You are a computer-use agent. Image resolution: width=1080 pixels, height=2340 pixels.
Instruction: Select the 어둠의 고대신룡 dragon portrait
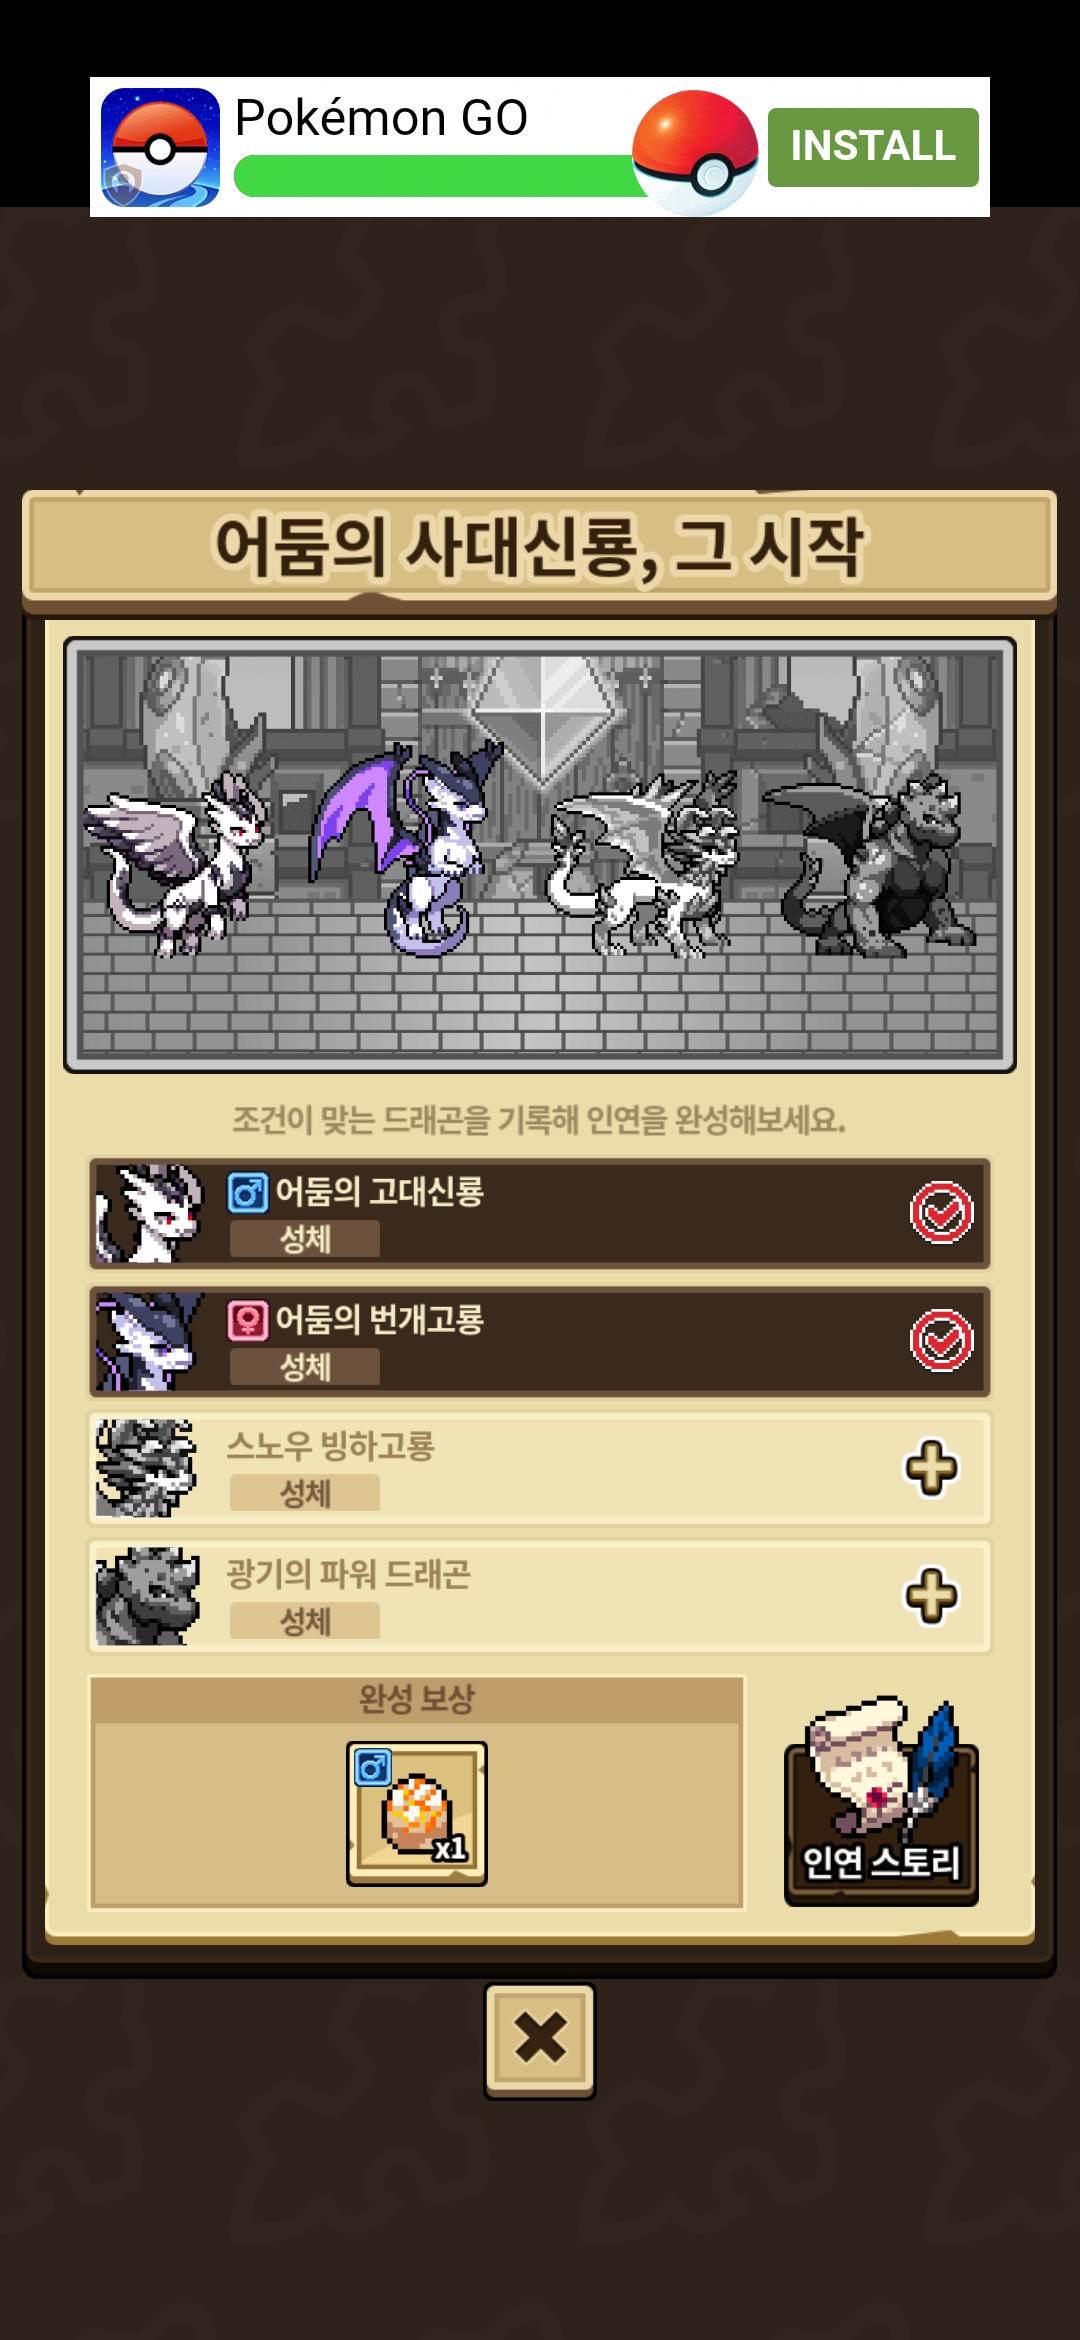click(148, 1213)
